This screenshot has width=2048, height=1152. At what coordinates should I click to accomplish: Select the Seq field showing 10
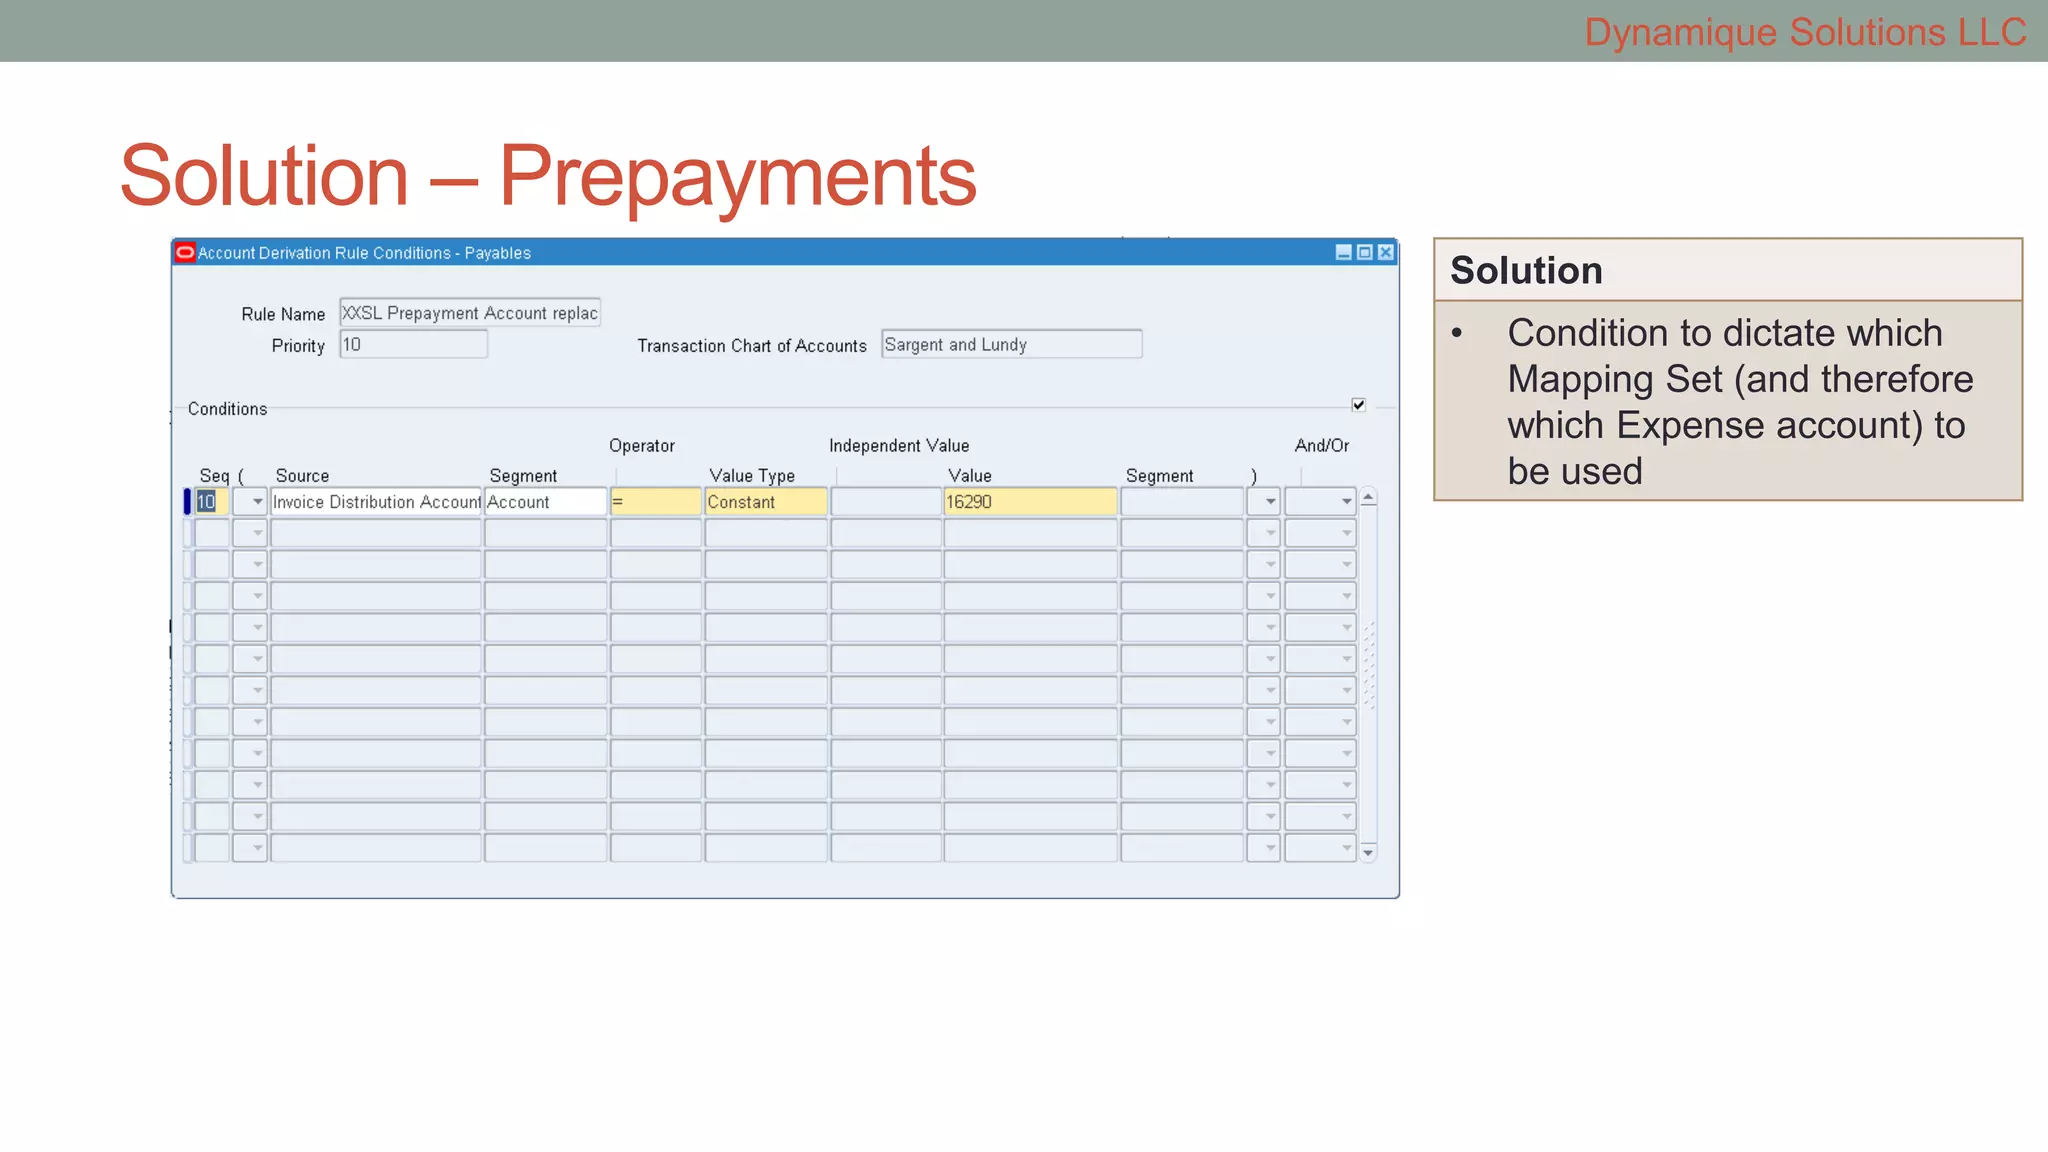pyautogui.click(x=211, y=502)
